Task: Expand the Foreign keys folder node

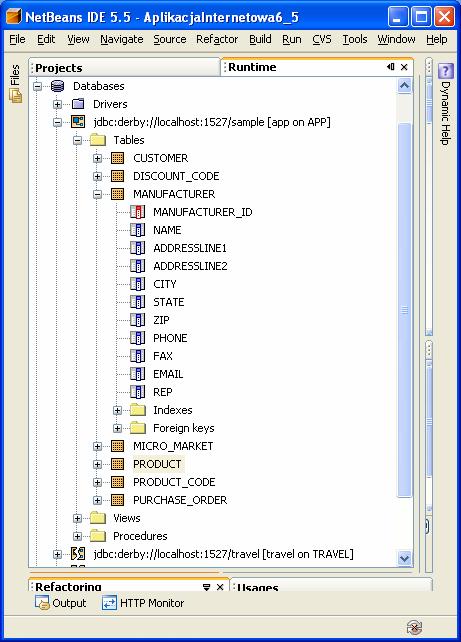Action: click(x=118, y=428)
